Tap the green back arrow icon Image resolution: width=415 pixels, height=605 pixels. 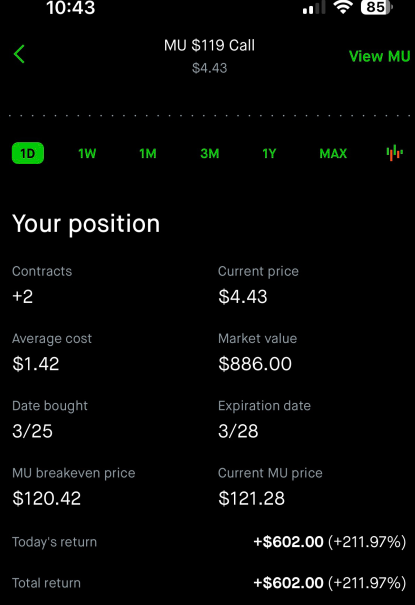(19, 54)
